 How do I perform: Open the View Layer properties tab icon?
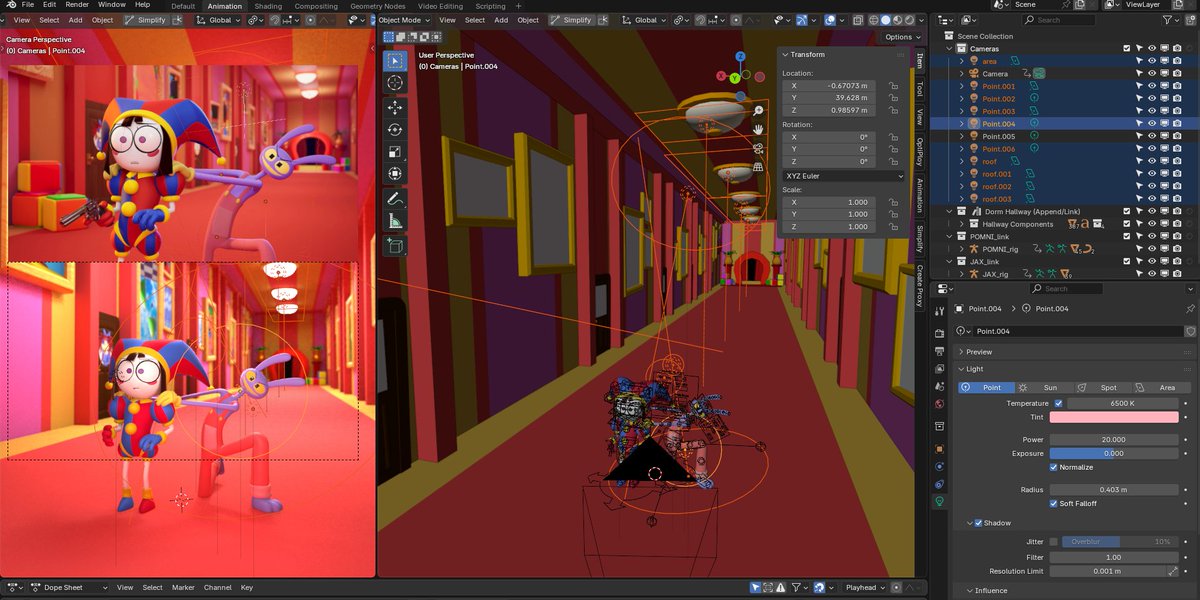click(x=940, y=369)
